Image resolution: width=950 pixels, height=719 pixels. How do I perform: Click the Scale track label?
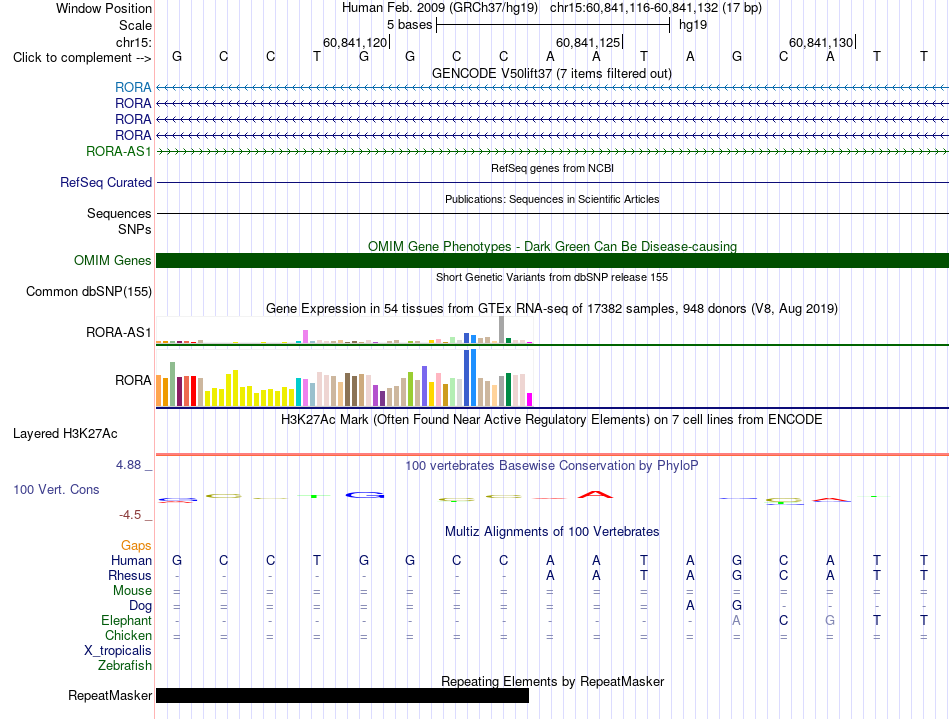click(x=135, y=25)
